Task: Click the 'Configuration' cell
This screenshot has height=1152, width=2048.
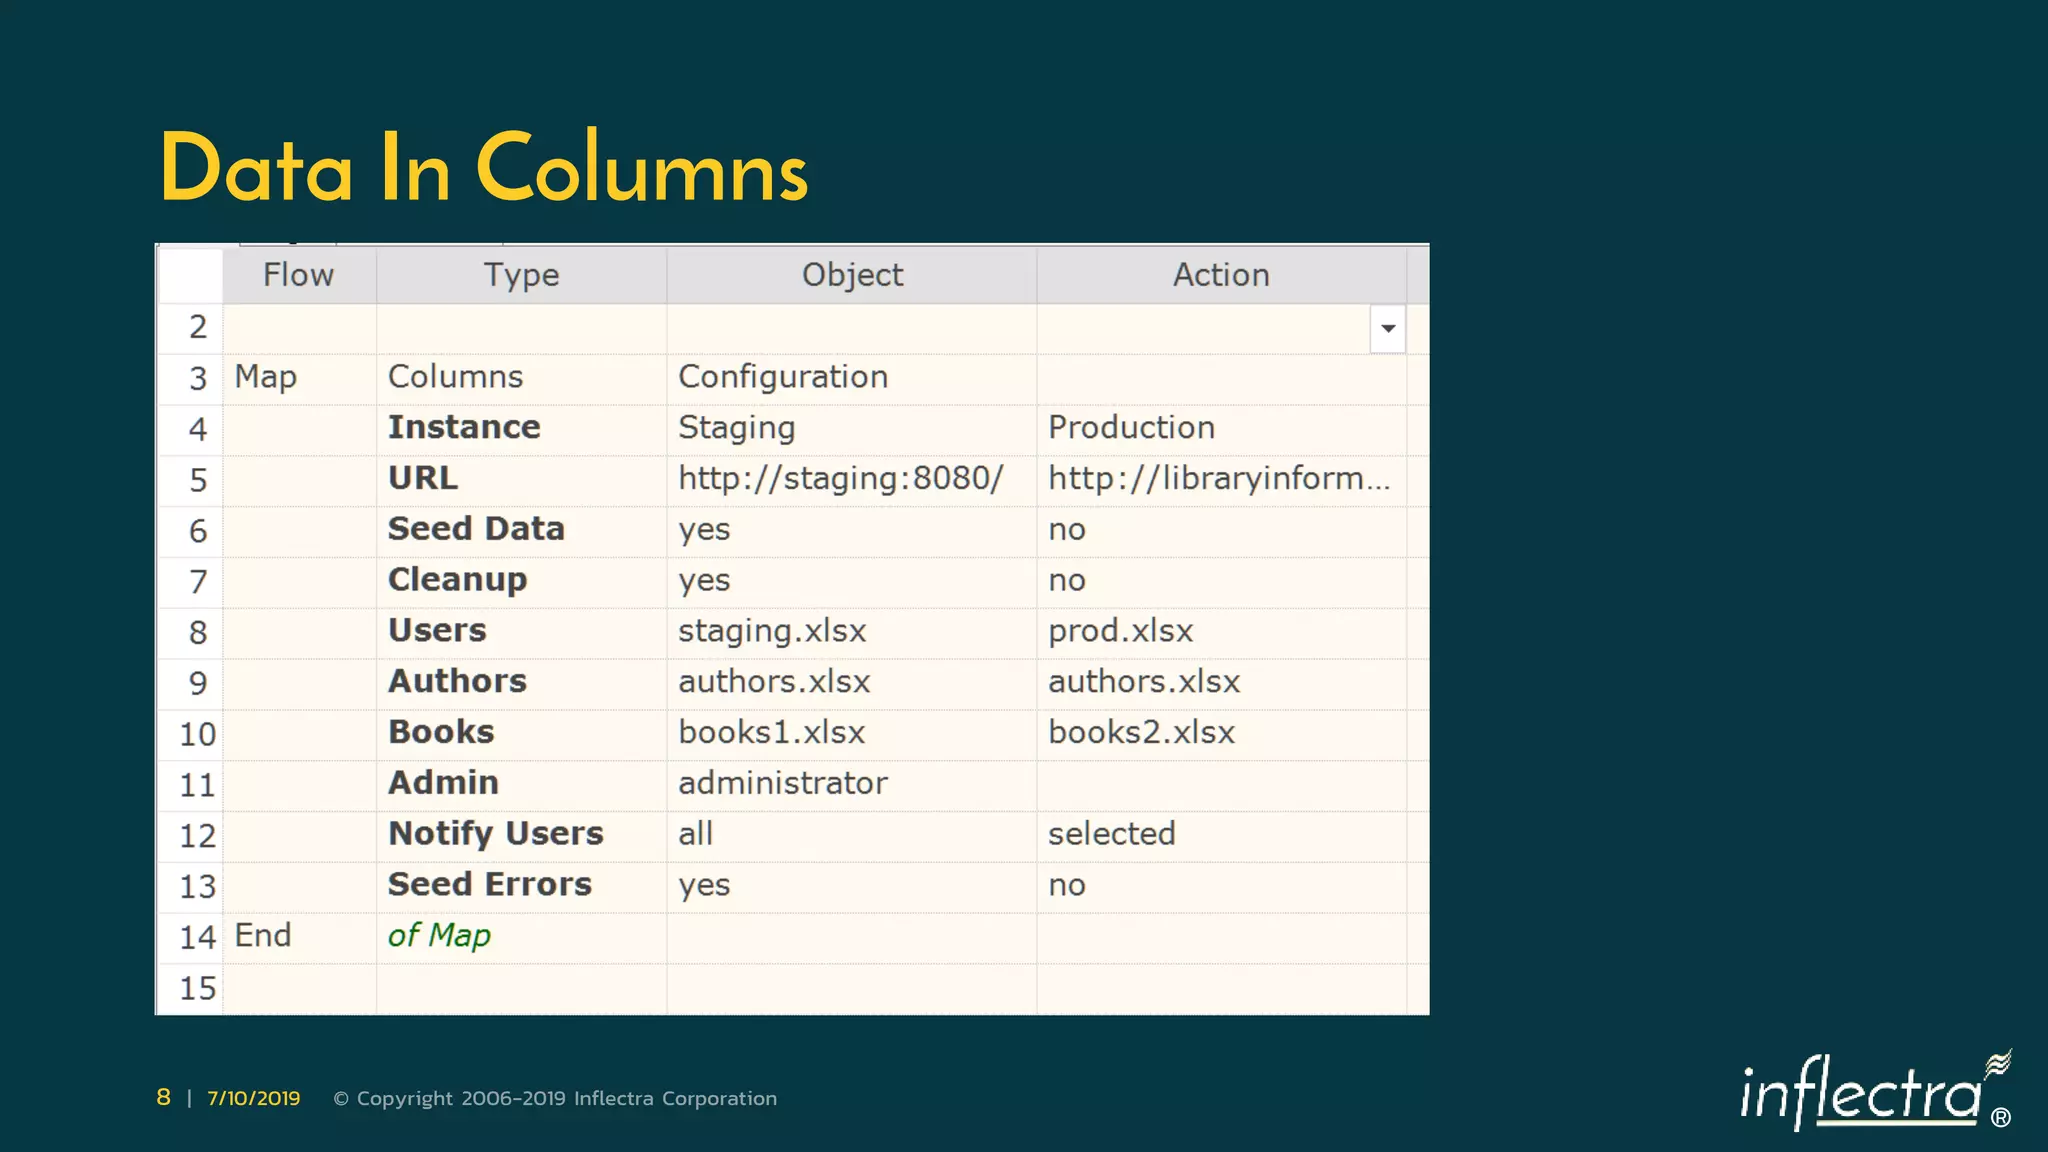Action: pos(852,379)
